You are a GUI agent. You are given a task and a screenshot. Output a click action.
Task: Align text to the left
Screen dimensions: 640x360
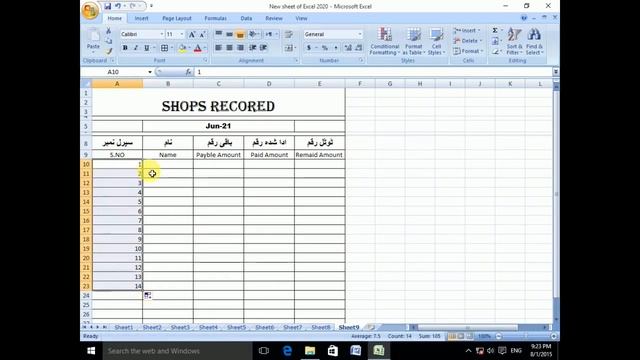click(219, 48)
